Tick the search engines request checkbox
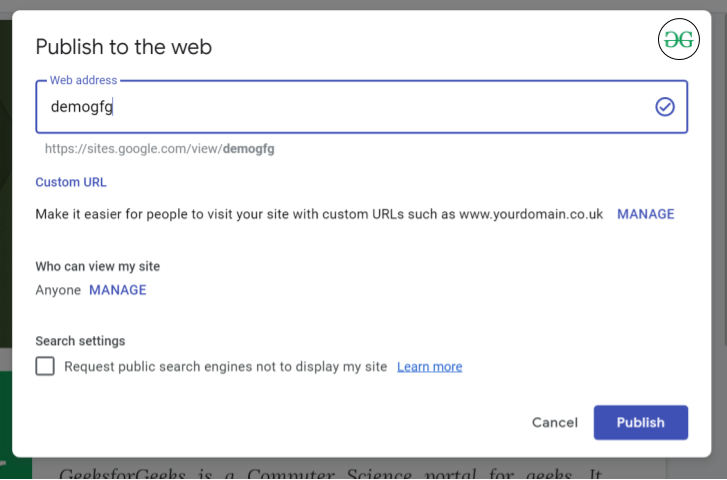This screenshot has width=727, height=480. (45, 366)
